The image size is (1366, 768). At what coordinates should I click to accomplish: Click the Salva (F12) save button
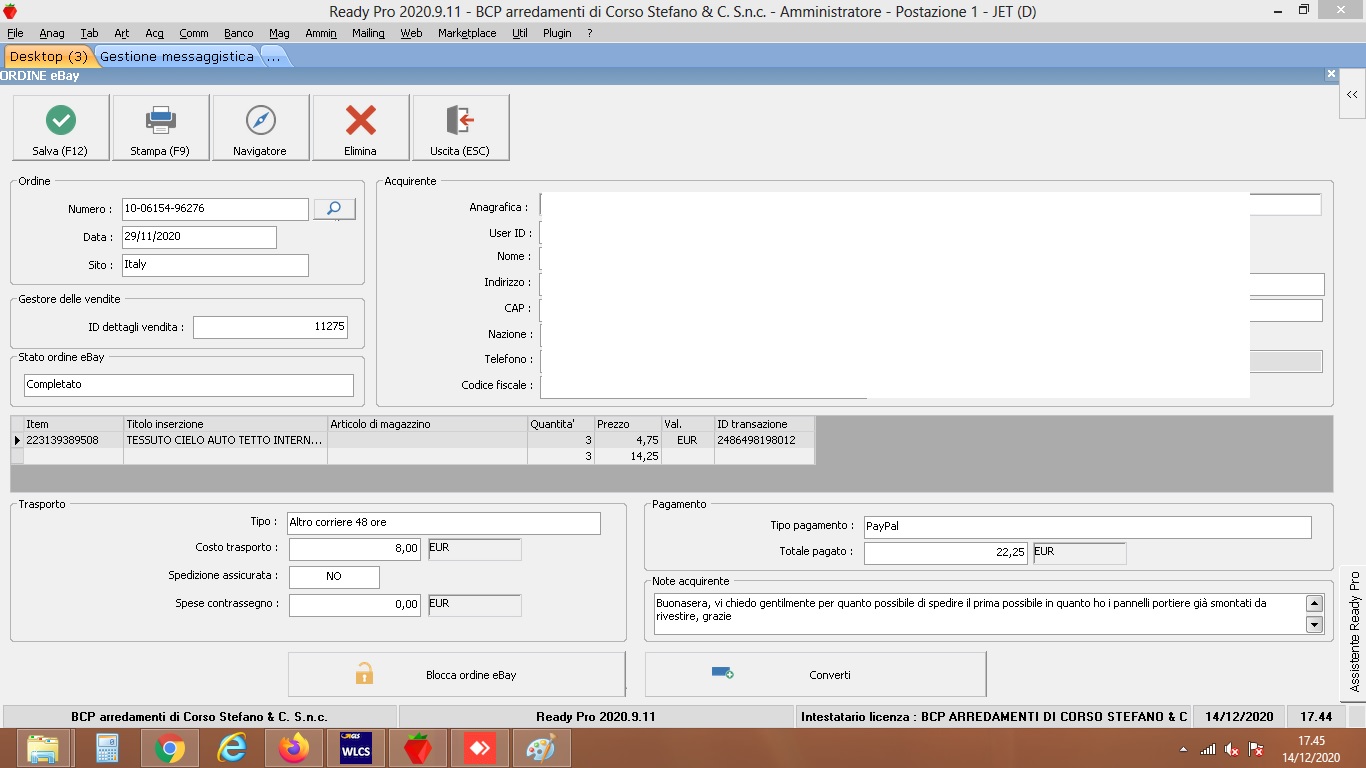coord(60,127)
